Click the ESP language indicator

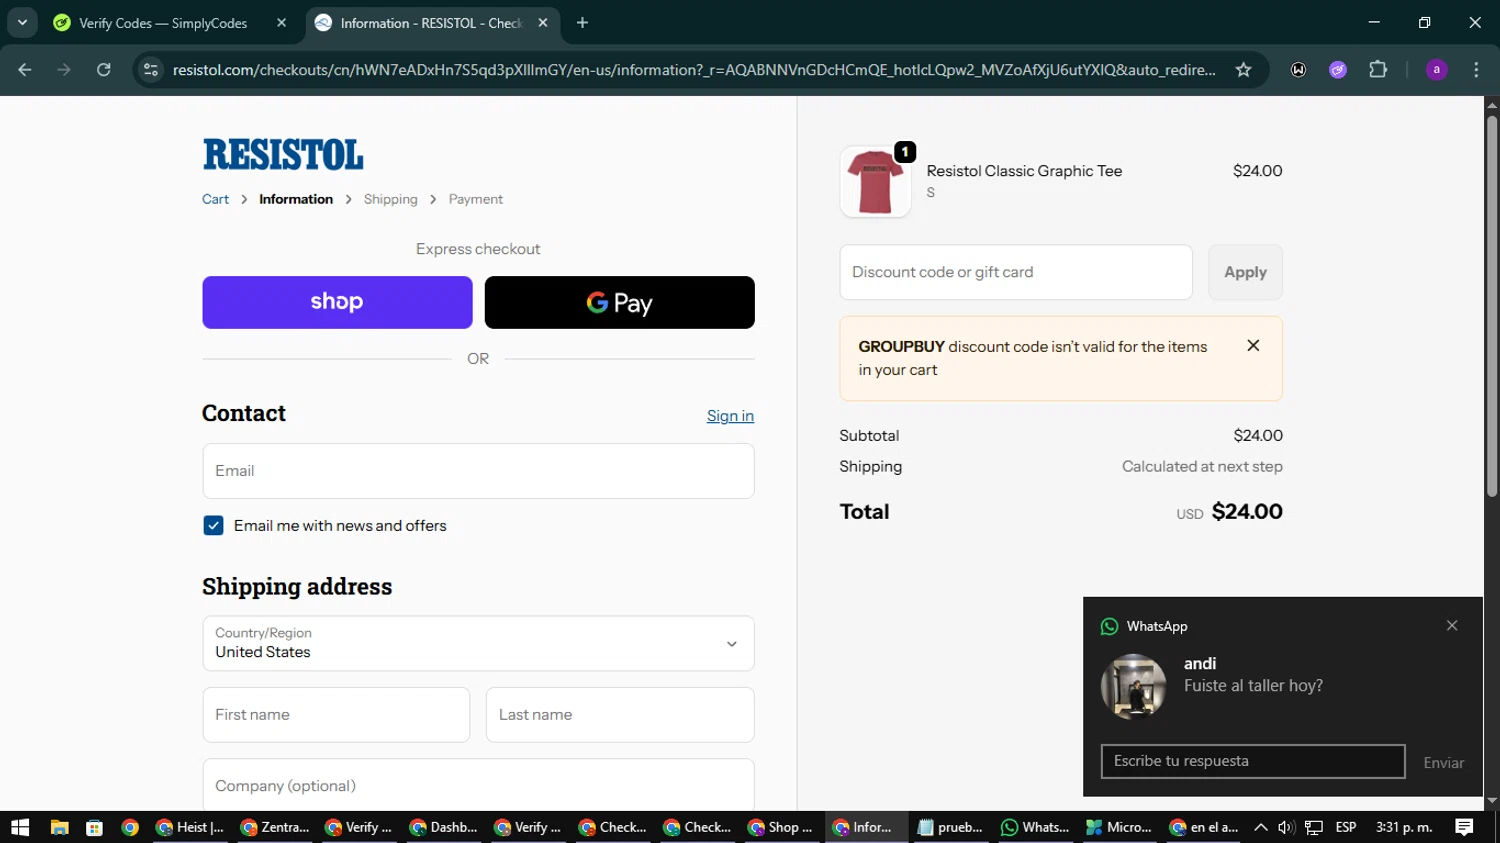1346,827
